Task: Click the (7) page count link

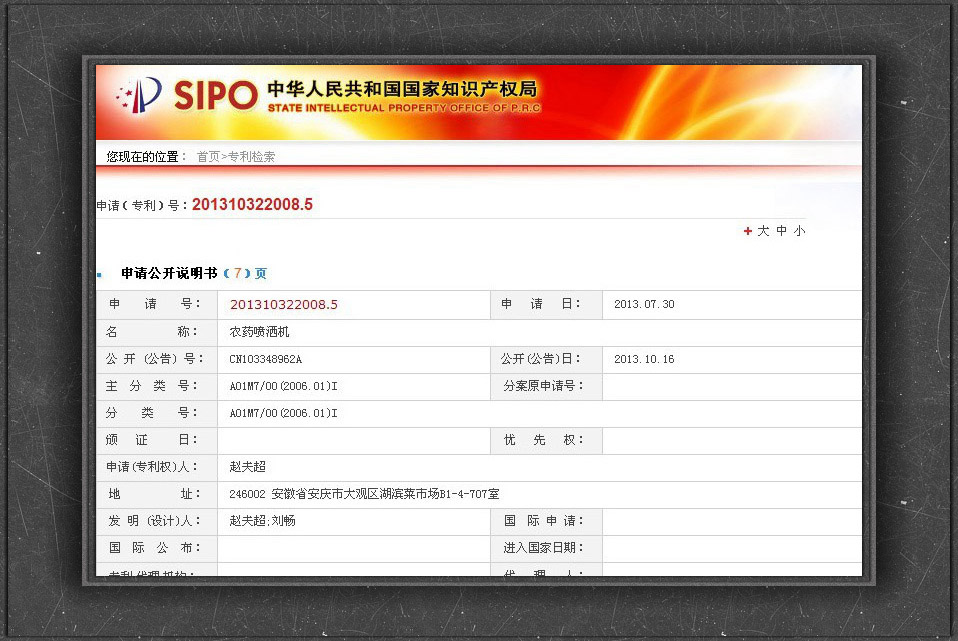Action: 238,273
